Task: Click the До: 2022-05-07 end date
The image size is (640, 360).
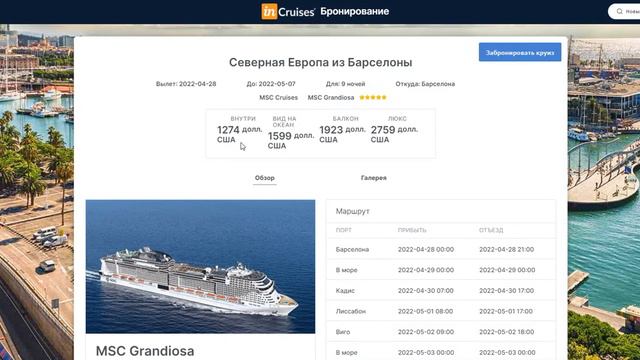Action: coord(271,84)
